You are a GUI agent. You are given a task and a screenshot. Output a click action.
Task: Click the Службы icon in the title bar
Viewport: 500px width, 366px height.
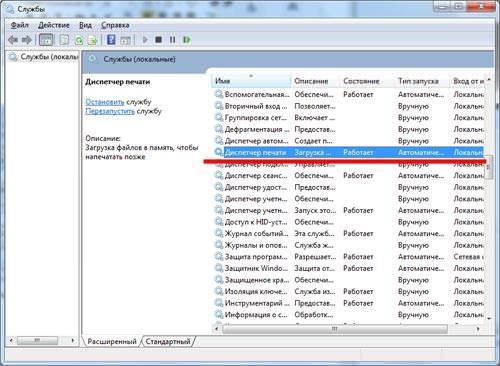coord(9,10)
